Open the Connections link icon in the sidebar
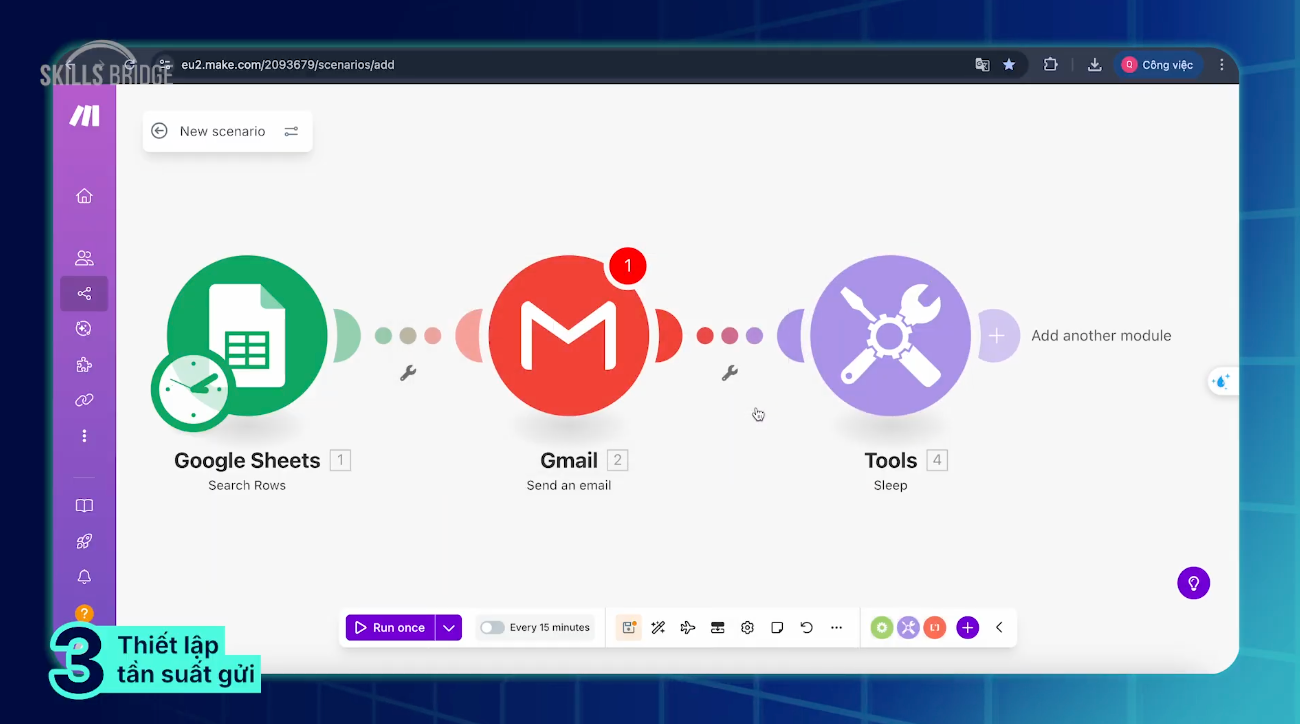This screenshot has width=1300, height=724. (x=84, y=400)
